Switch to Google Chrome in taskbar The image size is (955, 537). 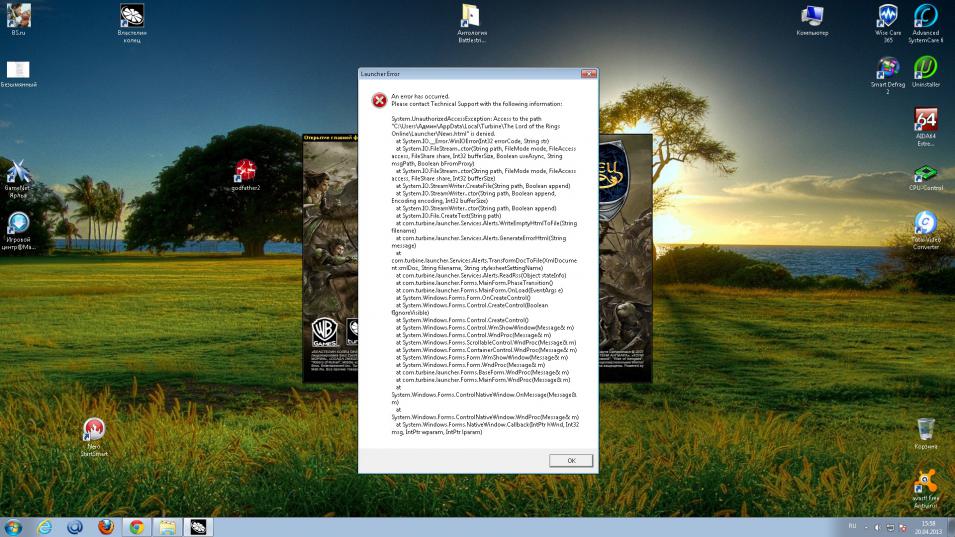click(x=136, y=527)
